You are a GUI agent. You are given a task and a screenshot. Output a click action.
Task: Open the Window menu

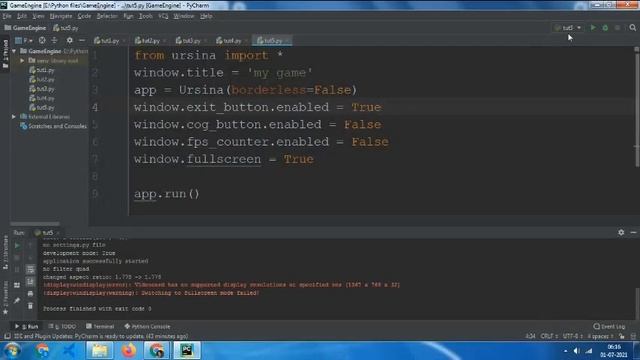(184, 16)
